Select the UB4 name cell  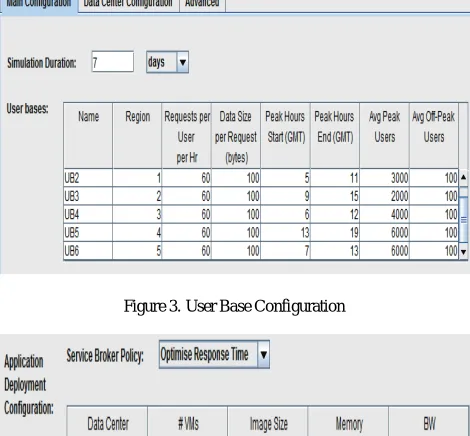[x=88, y=214]
